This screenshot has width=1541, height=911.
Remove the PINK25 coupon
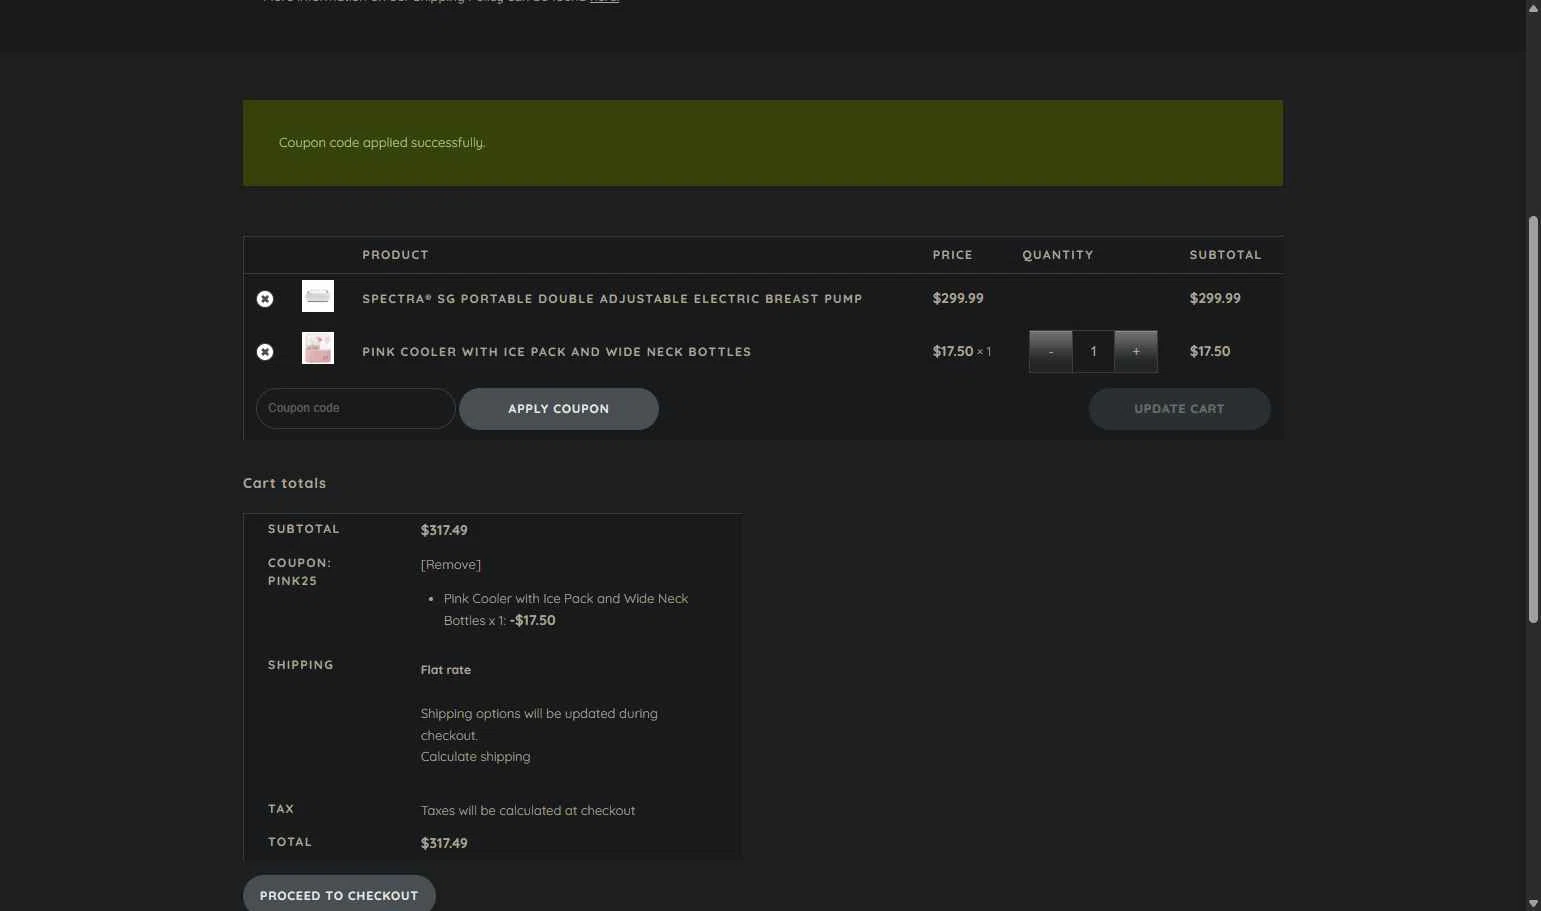click(451, 565)
